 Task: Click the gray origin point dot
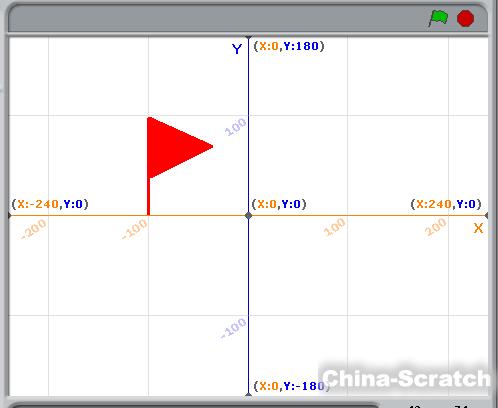pos(248,215)
